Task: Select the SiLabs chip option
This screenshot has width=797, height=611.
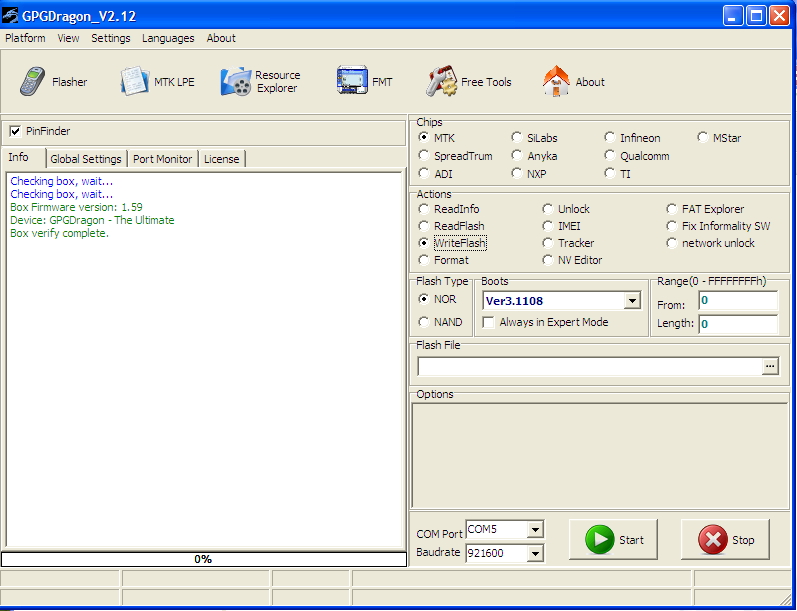Action: 516,137
